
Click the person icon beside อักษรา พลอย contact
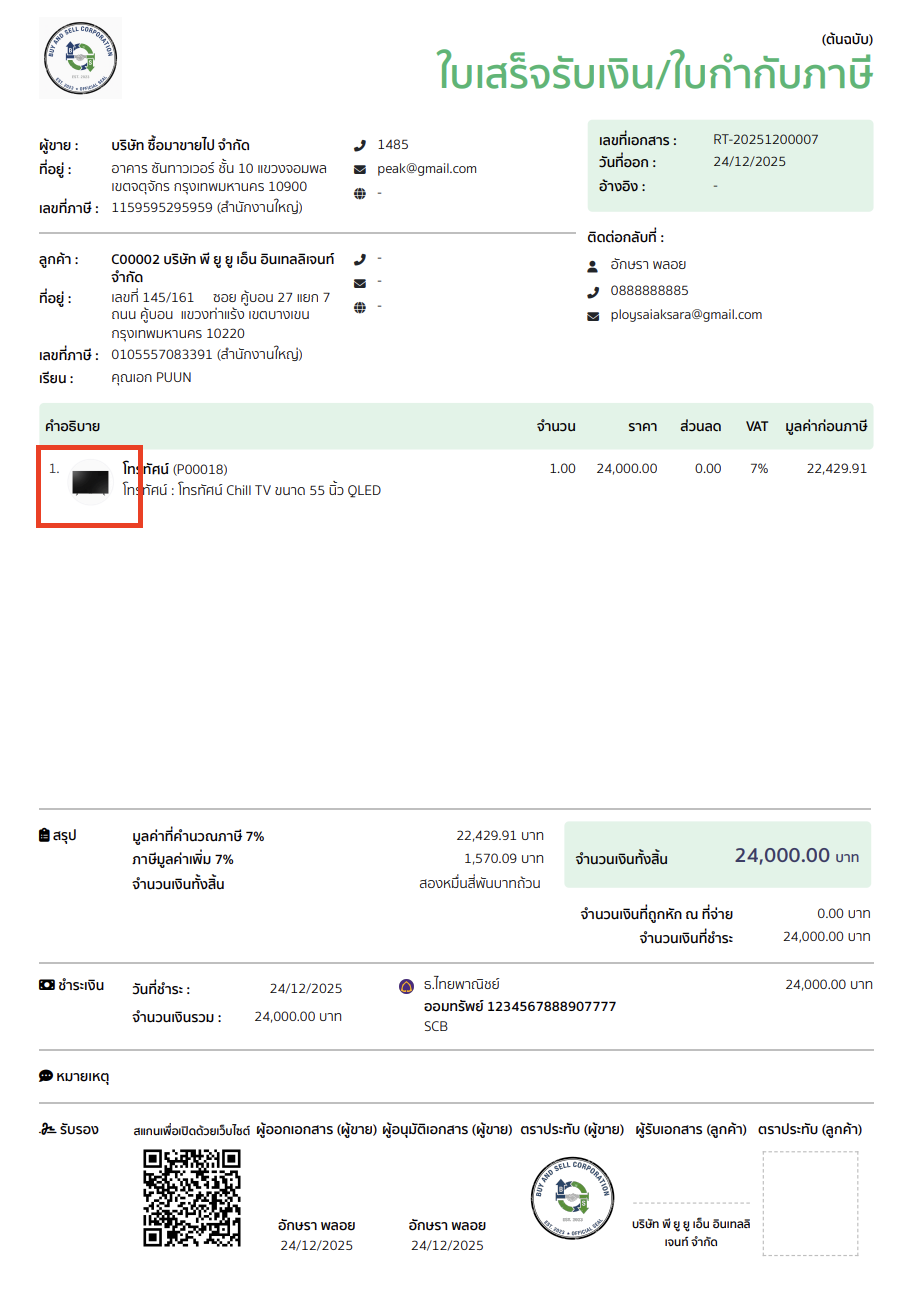pyautogui.click(x=593, y=266)
